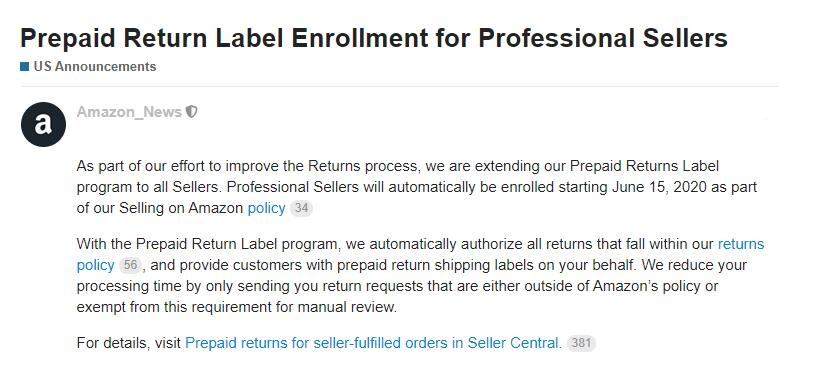This screenshot has height=381, width=813.
Task: Click the blue square category icon
Action: (24, 66)
